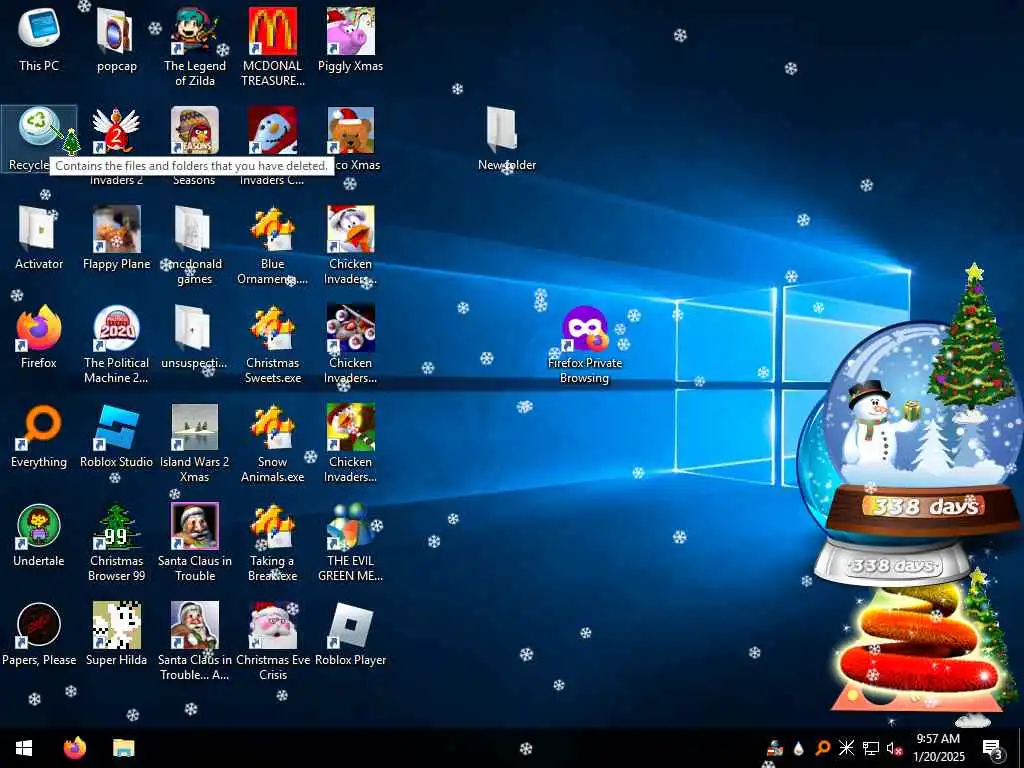1024x768 pixels.
Task: Open Christmas Browser 99 shortcut
Action: [116, 541]
